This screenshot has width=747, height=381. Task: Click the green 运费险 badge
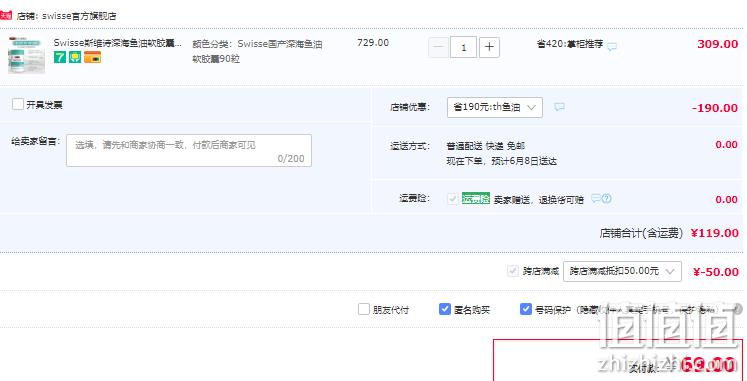(x=475, y=199)
